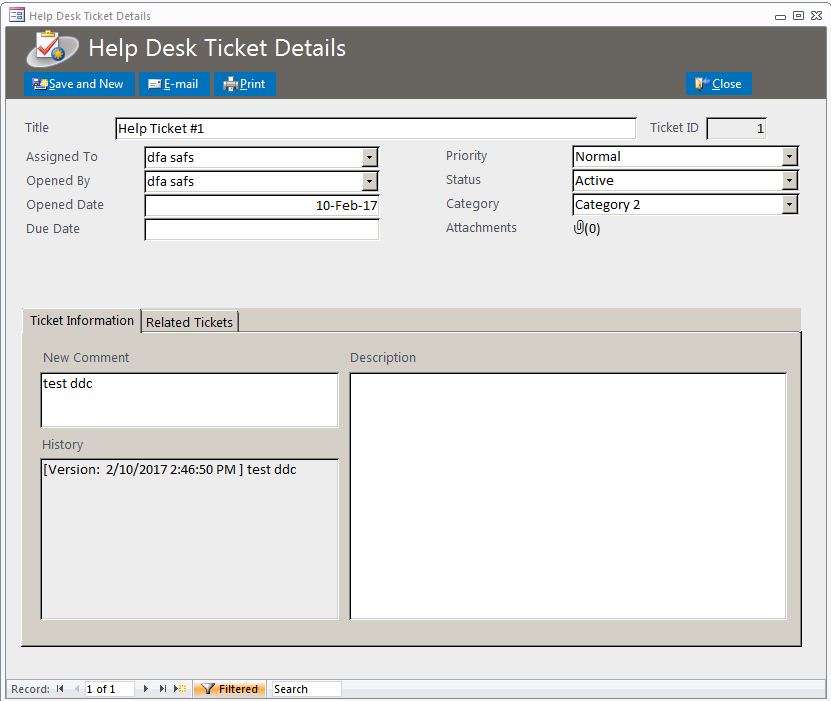Image resolution: width=831 pixels, height=701 pixels.
Task: Click inside the Description text area
Action: (568, 496)
